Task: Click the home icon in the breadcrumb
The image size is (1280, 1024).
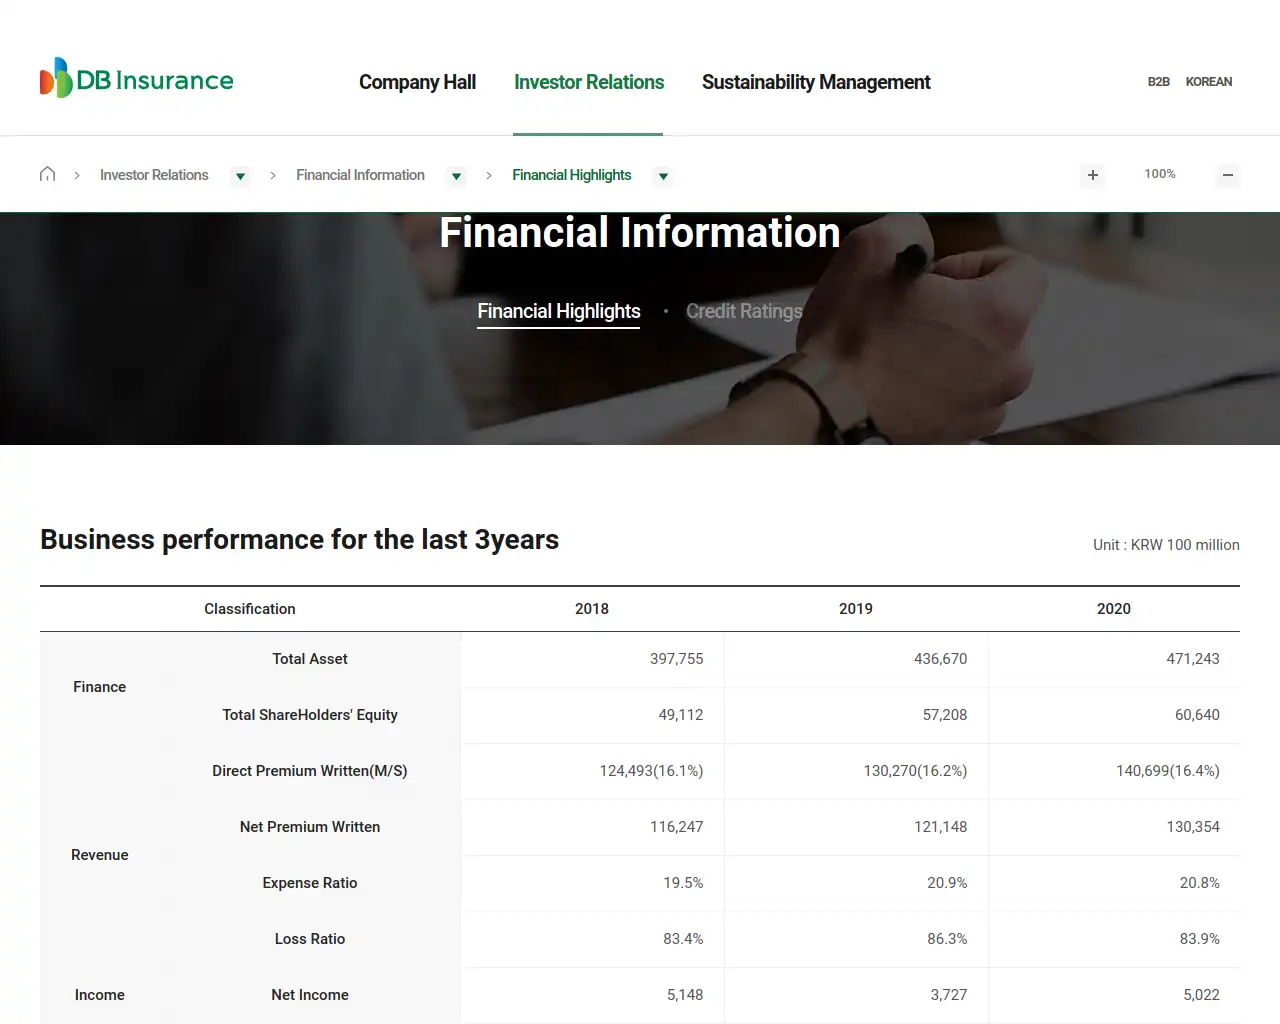Action: (47, 173)
